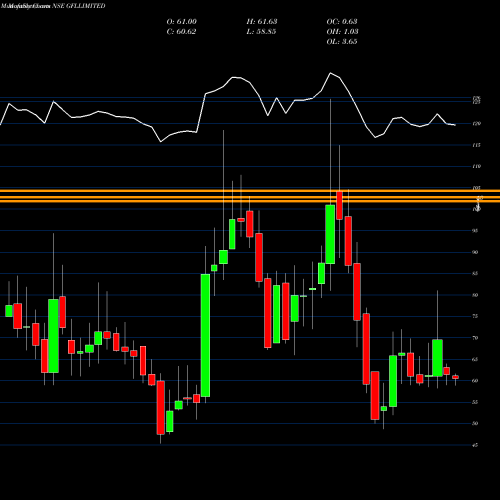
Task: Click the 60 price axis label
Action: (475, 381)
